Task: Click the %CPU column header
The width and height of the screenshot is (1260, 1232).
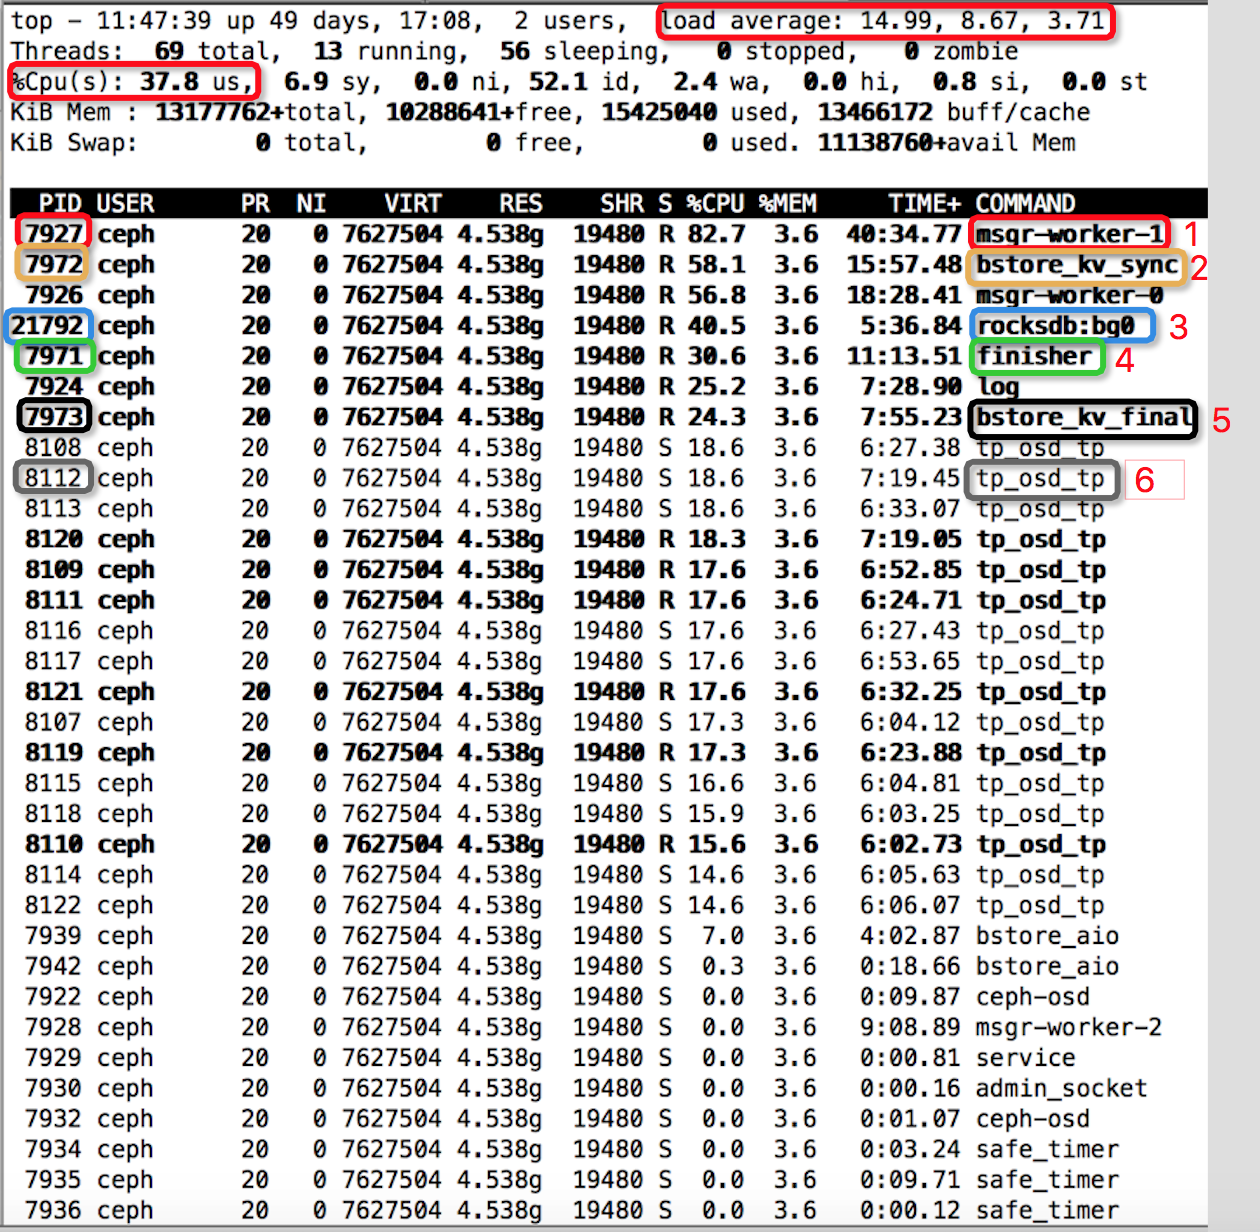Action: coord(715,204)
